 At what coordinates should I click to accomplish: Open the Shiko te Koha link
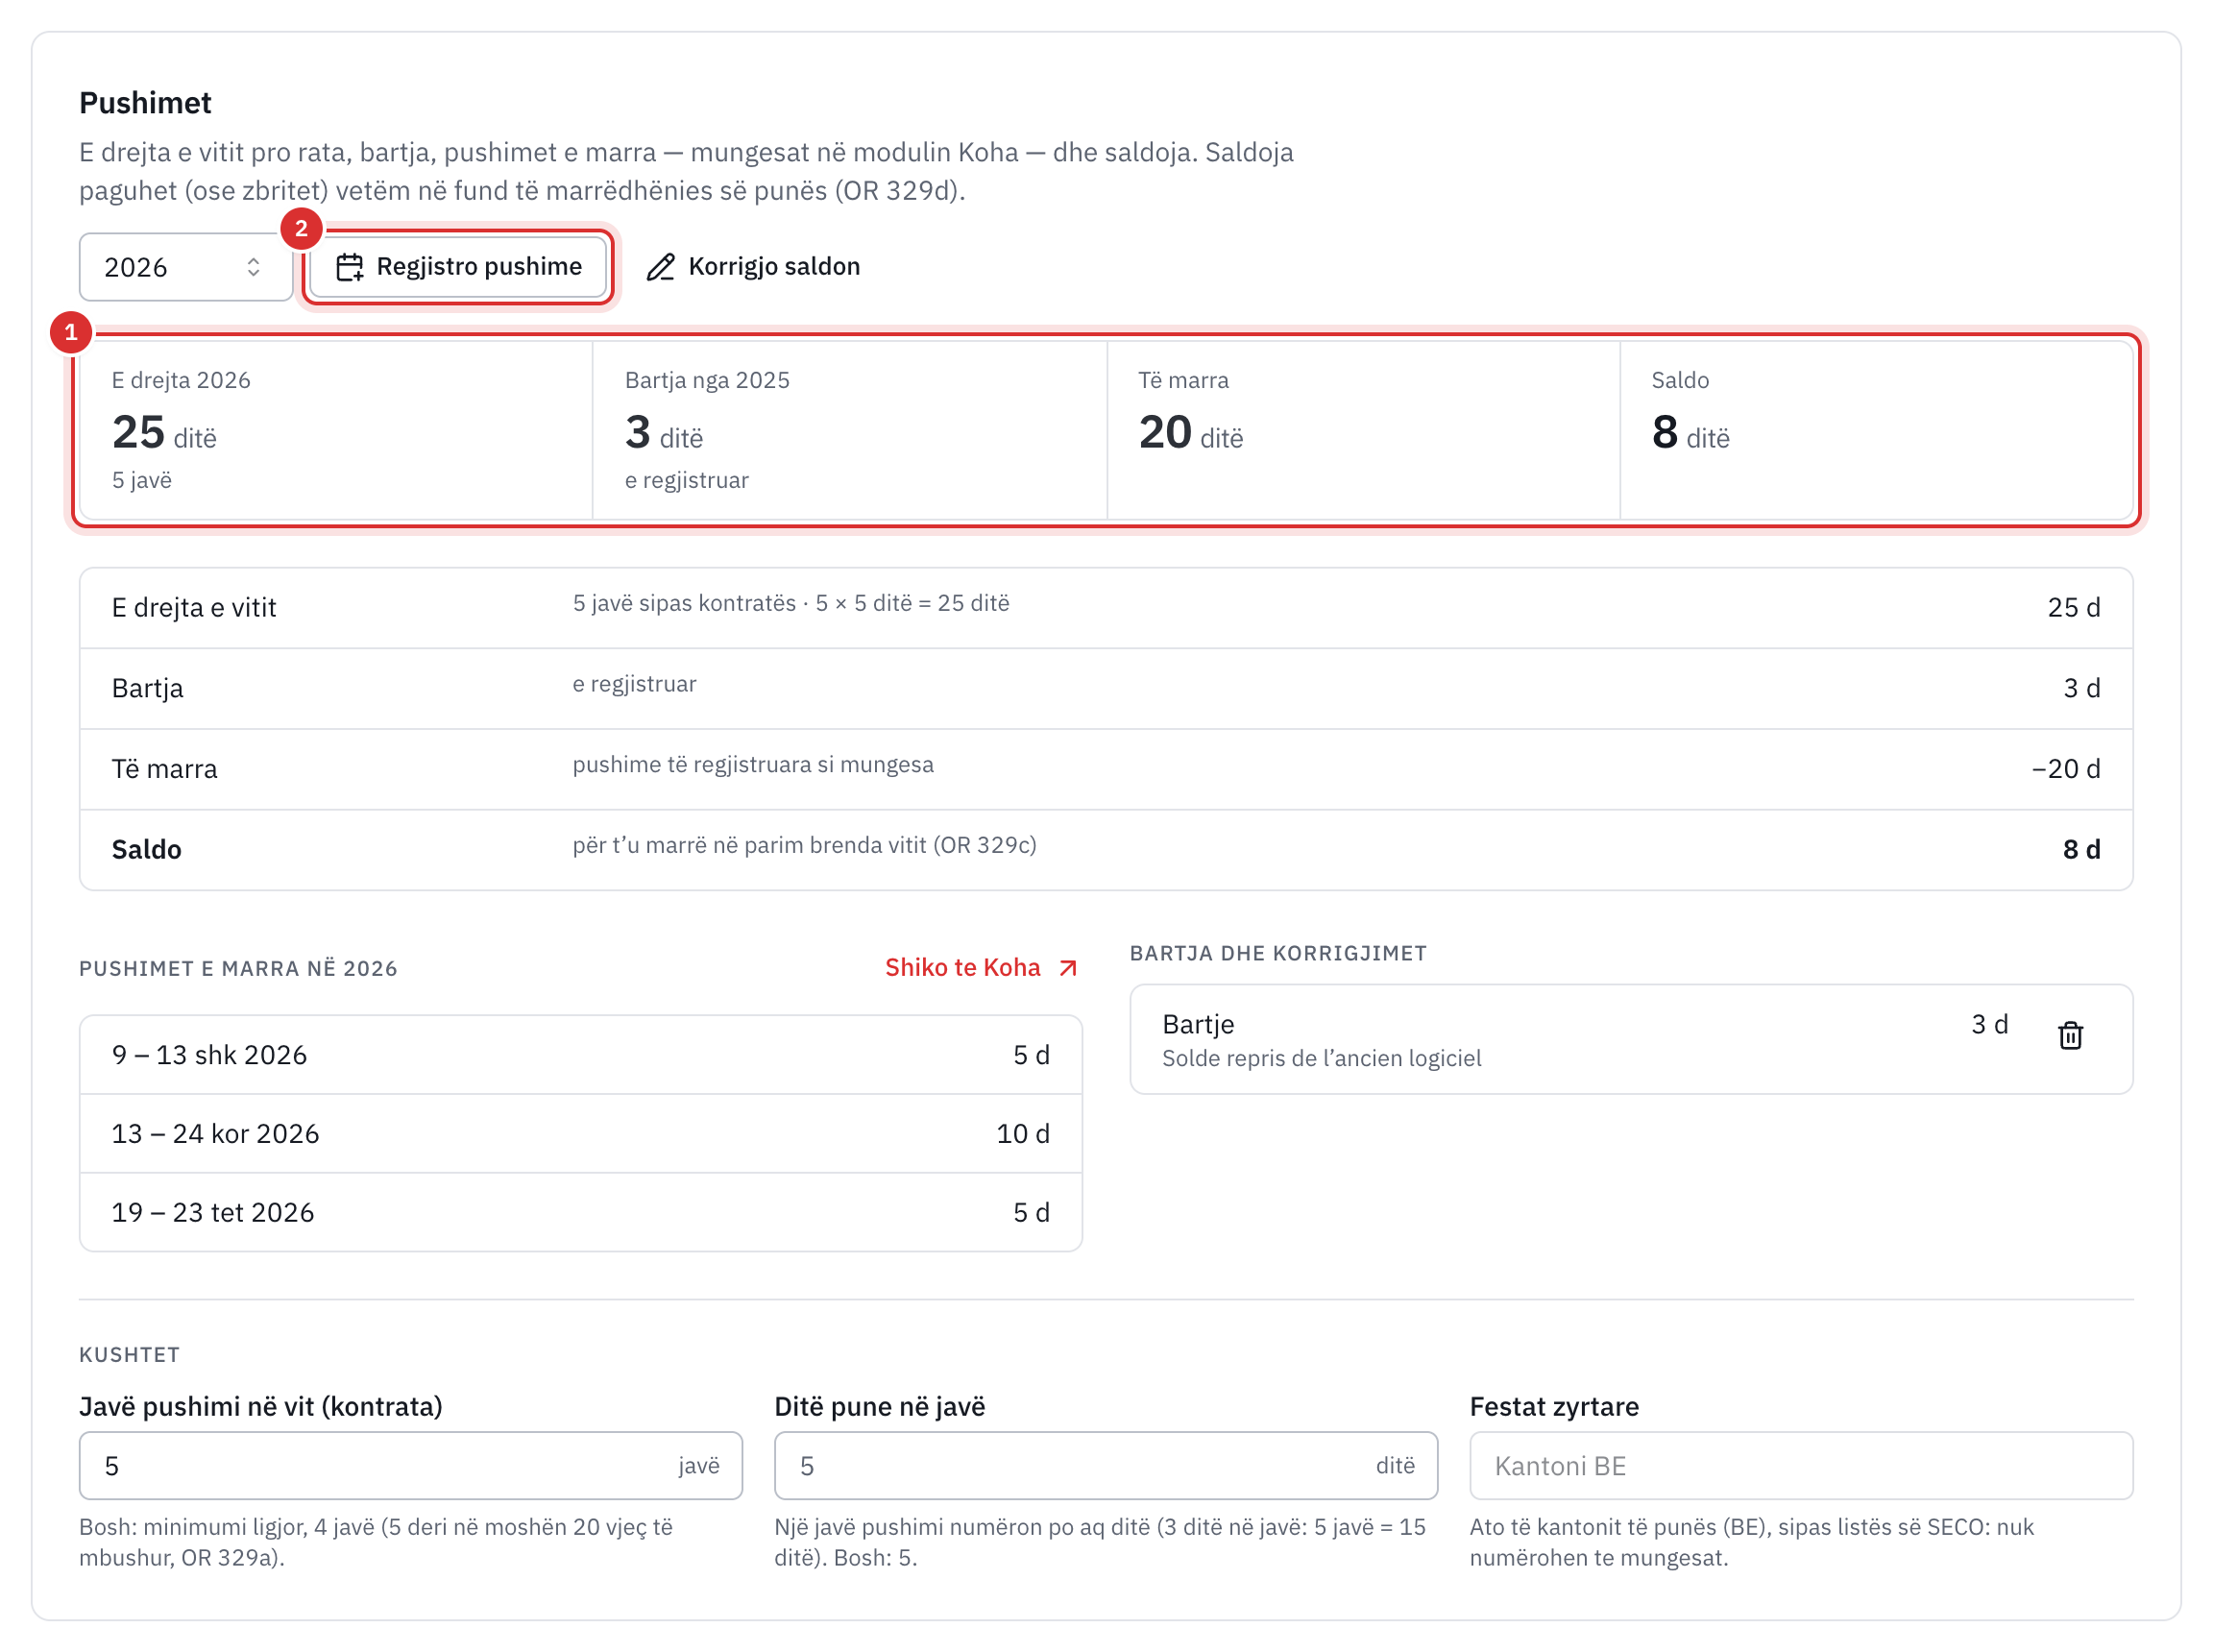point(981,967)
